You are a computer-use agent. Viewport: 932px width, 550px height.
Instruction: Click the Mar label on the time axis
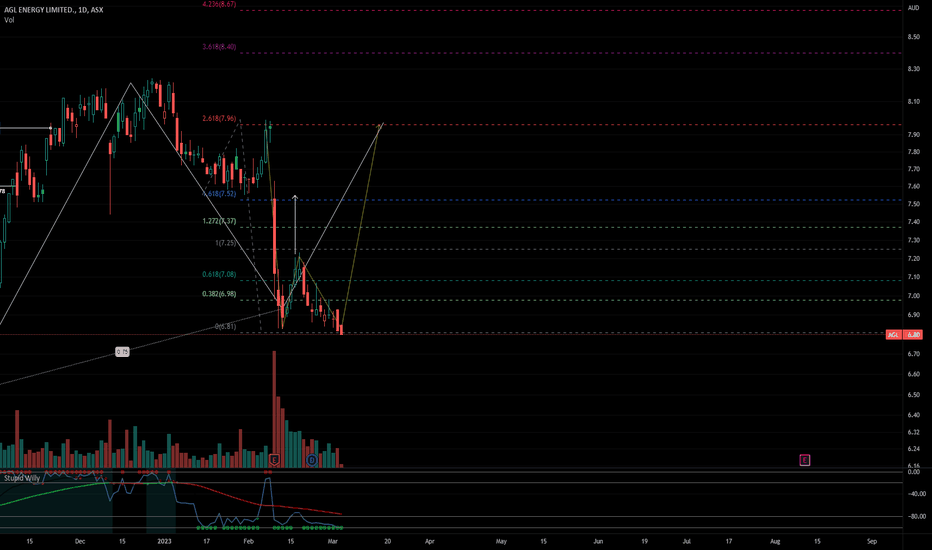[333, 541]
